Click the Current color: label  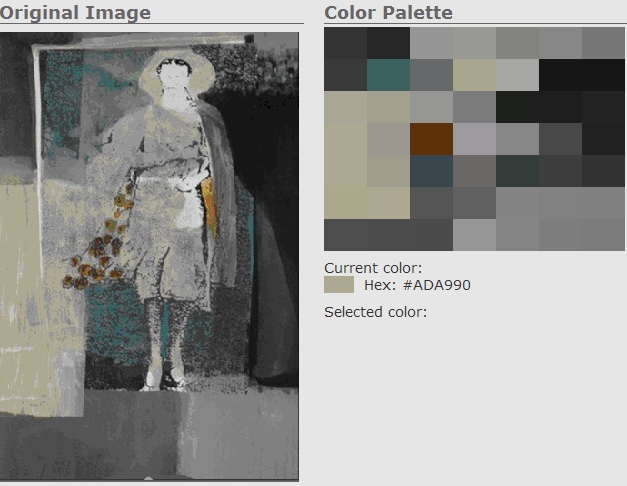point(373,268)
